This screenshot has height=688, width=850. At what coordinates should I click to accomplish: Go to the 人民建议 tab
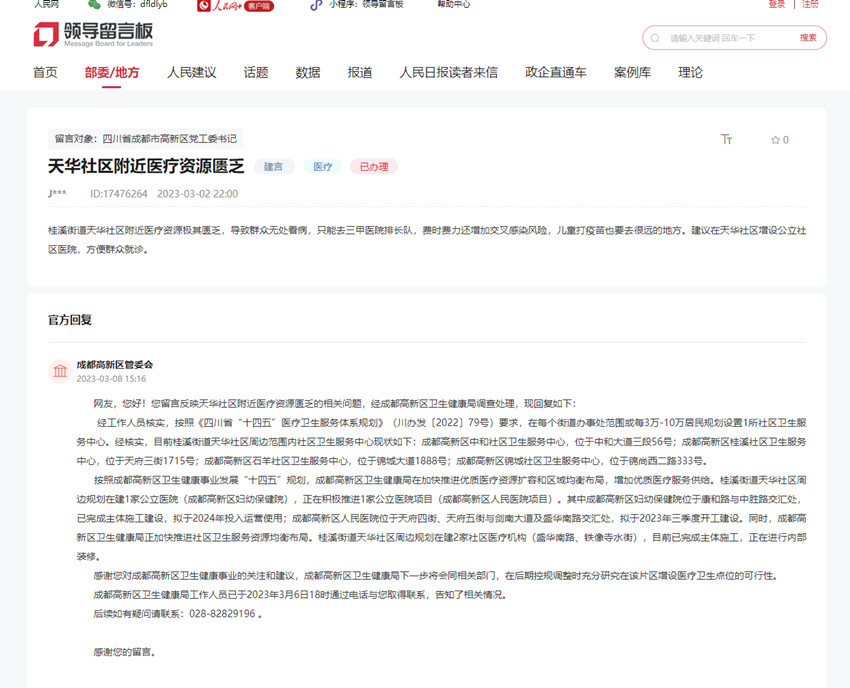[191, 73]
